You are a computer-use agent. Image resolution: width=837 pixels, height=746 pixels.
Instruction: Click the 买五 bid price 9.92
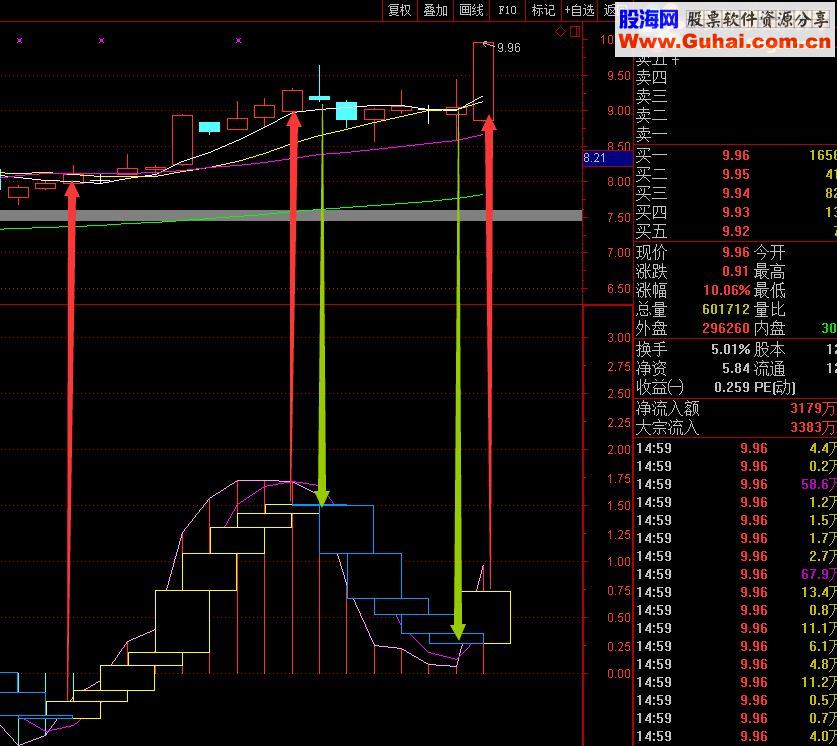tap(736, 231)
